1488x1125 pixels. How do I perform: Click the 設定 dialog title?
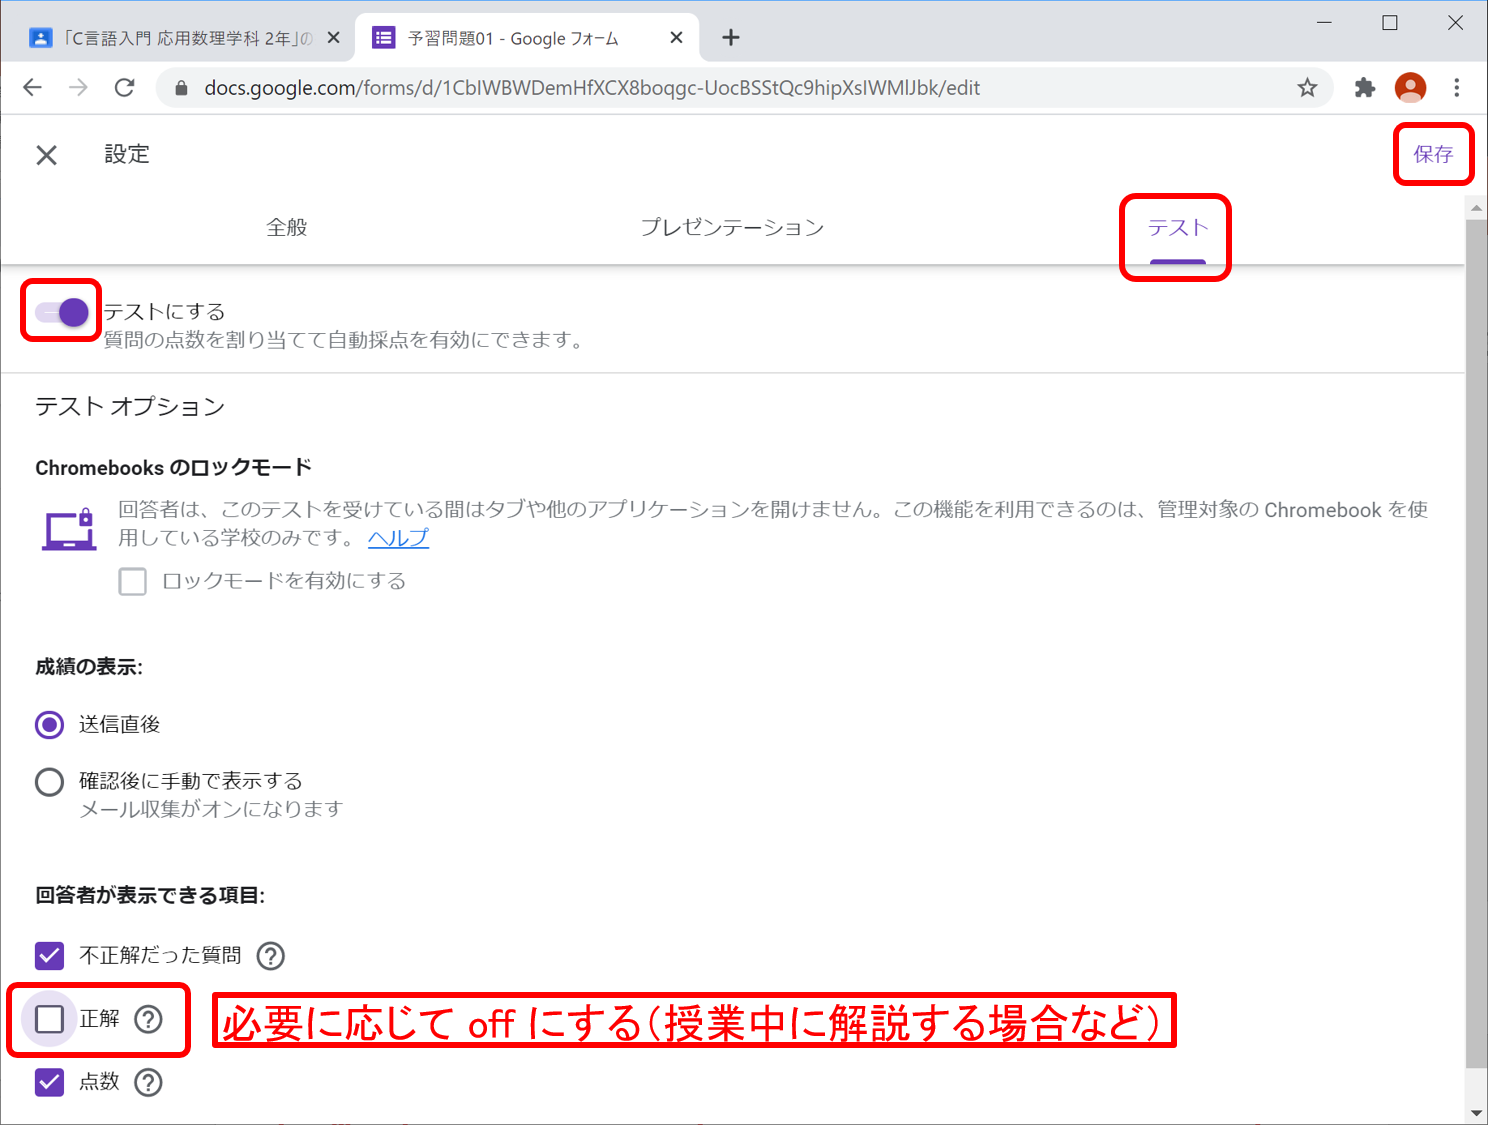(127, 154)
